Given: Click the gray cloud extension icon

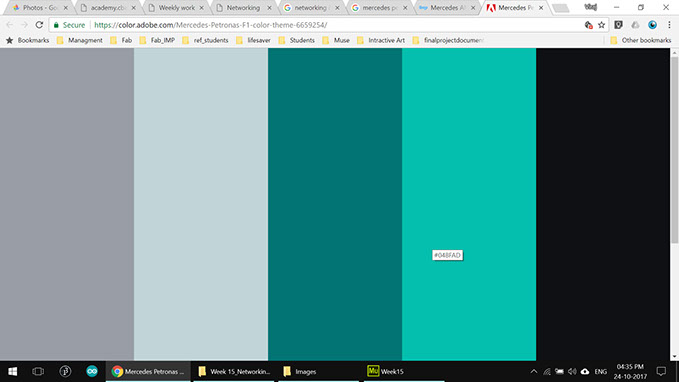Looking at the screenshot, I should (x=635, y=25).
